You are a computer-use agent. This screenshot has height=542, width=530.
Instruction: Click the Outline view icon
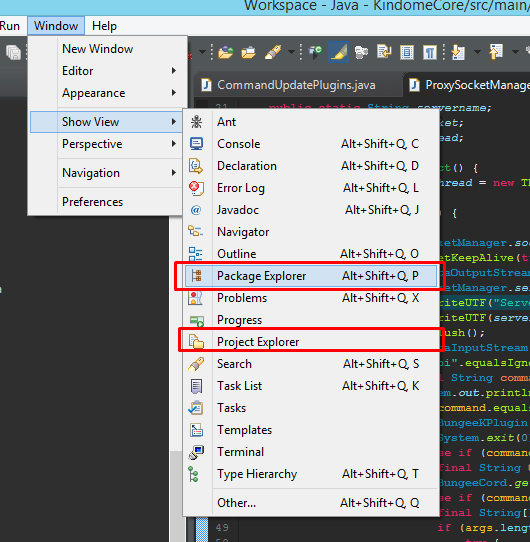196,254
